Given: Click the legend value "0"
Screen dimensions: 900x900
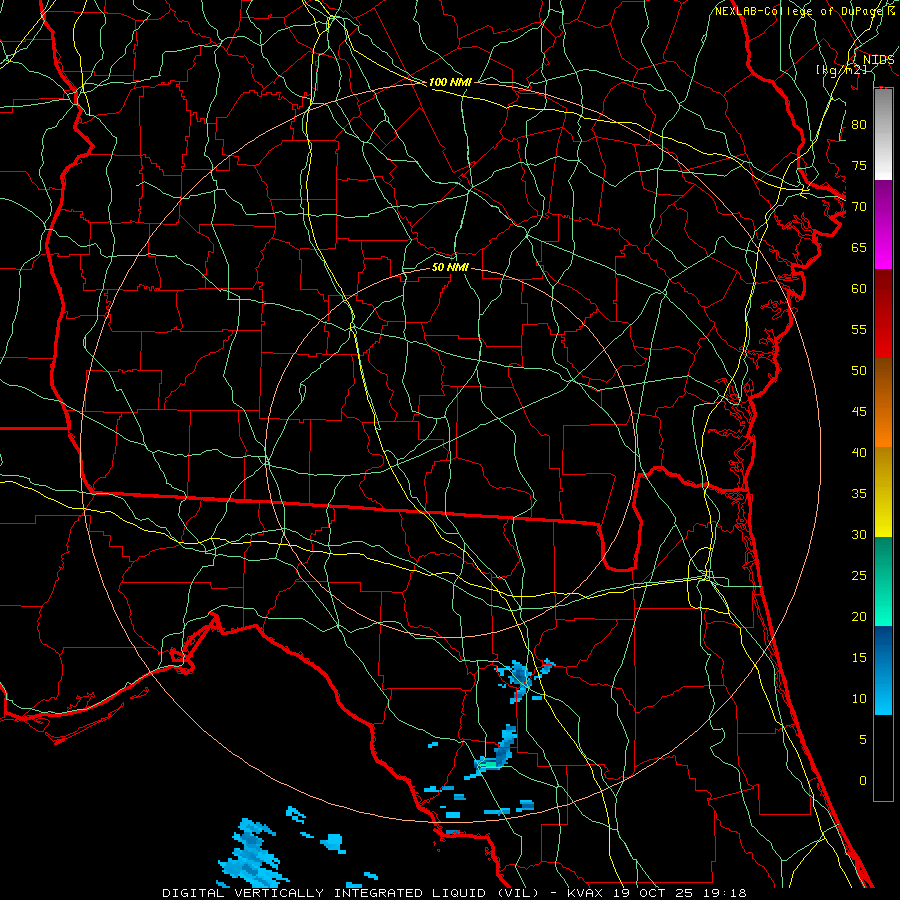Looking at the screenshot, I should tap(863, 781).
